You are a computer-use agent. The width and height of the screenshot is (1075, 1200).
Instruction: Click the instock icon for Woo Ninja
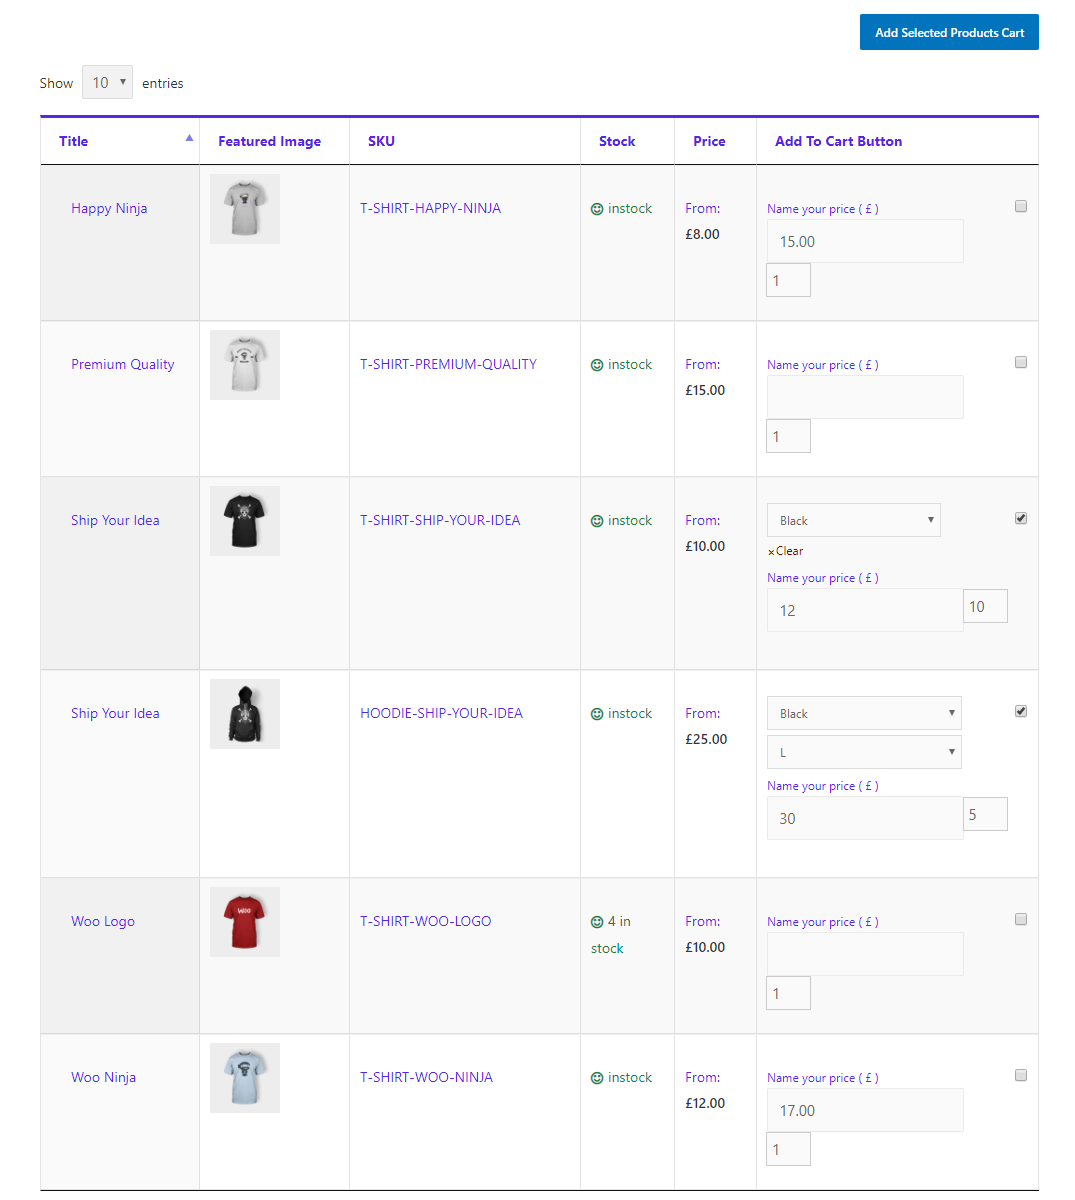point(595,1077)
